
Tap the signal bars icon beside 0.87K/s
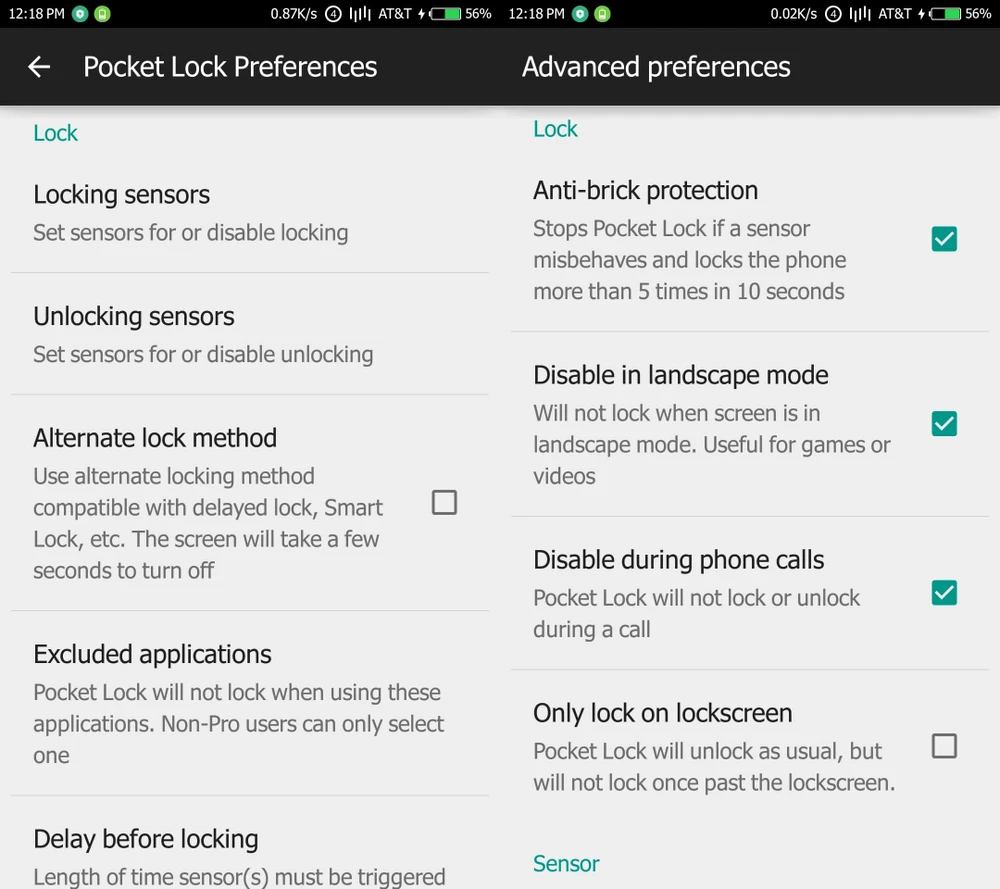[360, 14]
